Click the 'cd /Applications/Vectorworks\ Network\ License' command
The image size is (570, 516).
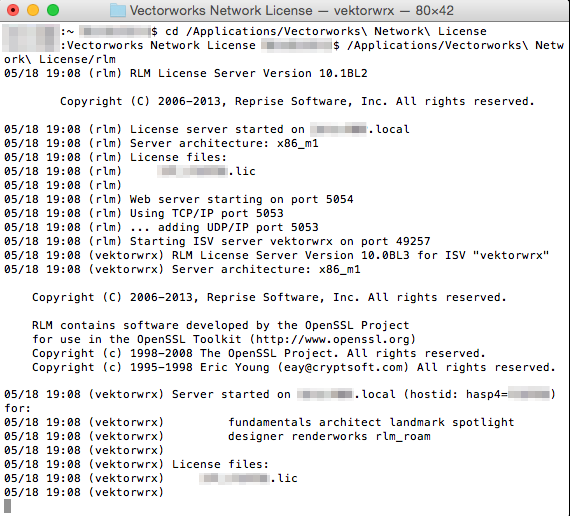pyautogui.click(x=325, y=31)
